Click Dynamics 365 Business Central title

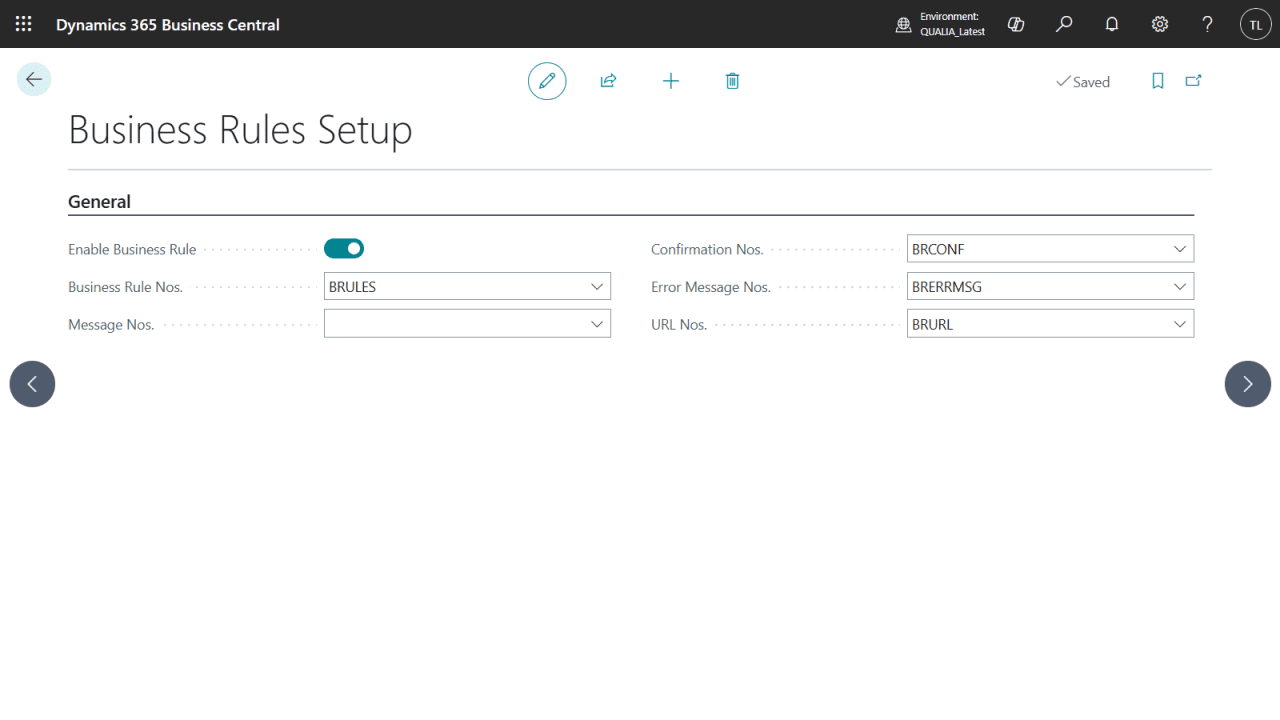click(x=168, y=24)
